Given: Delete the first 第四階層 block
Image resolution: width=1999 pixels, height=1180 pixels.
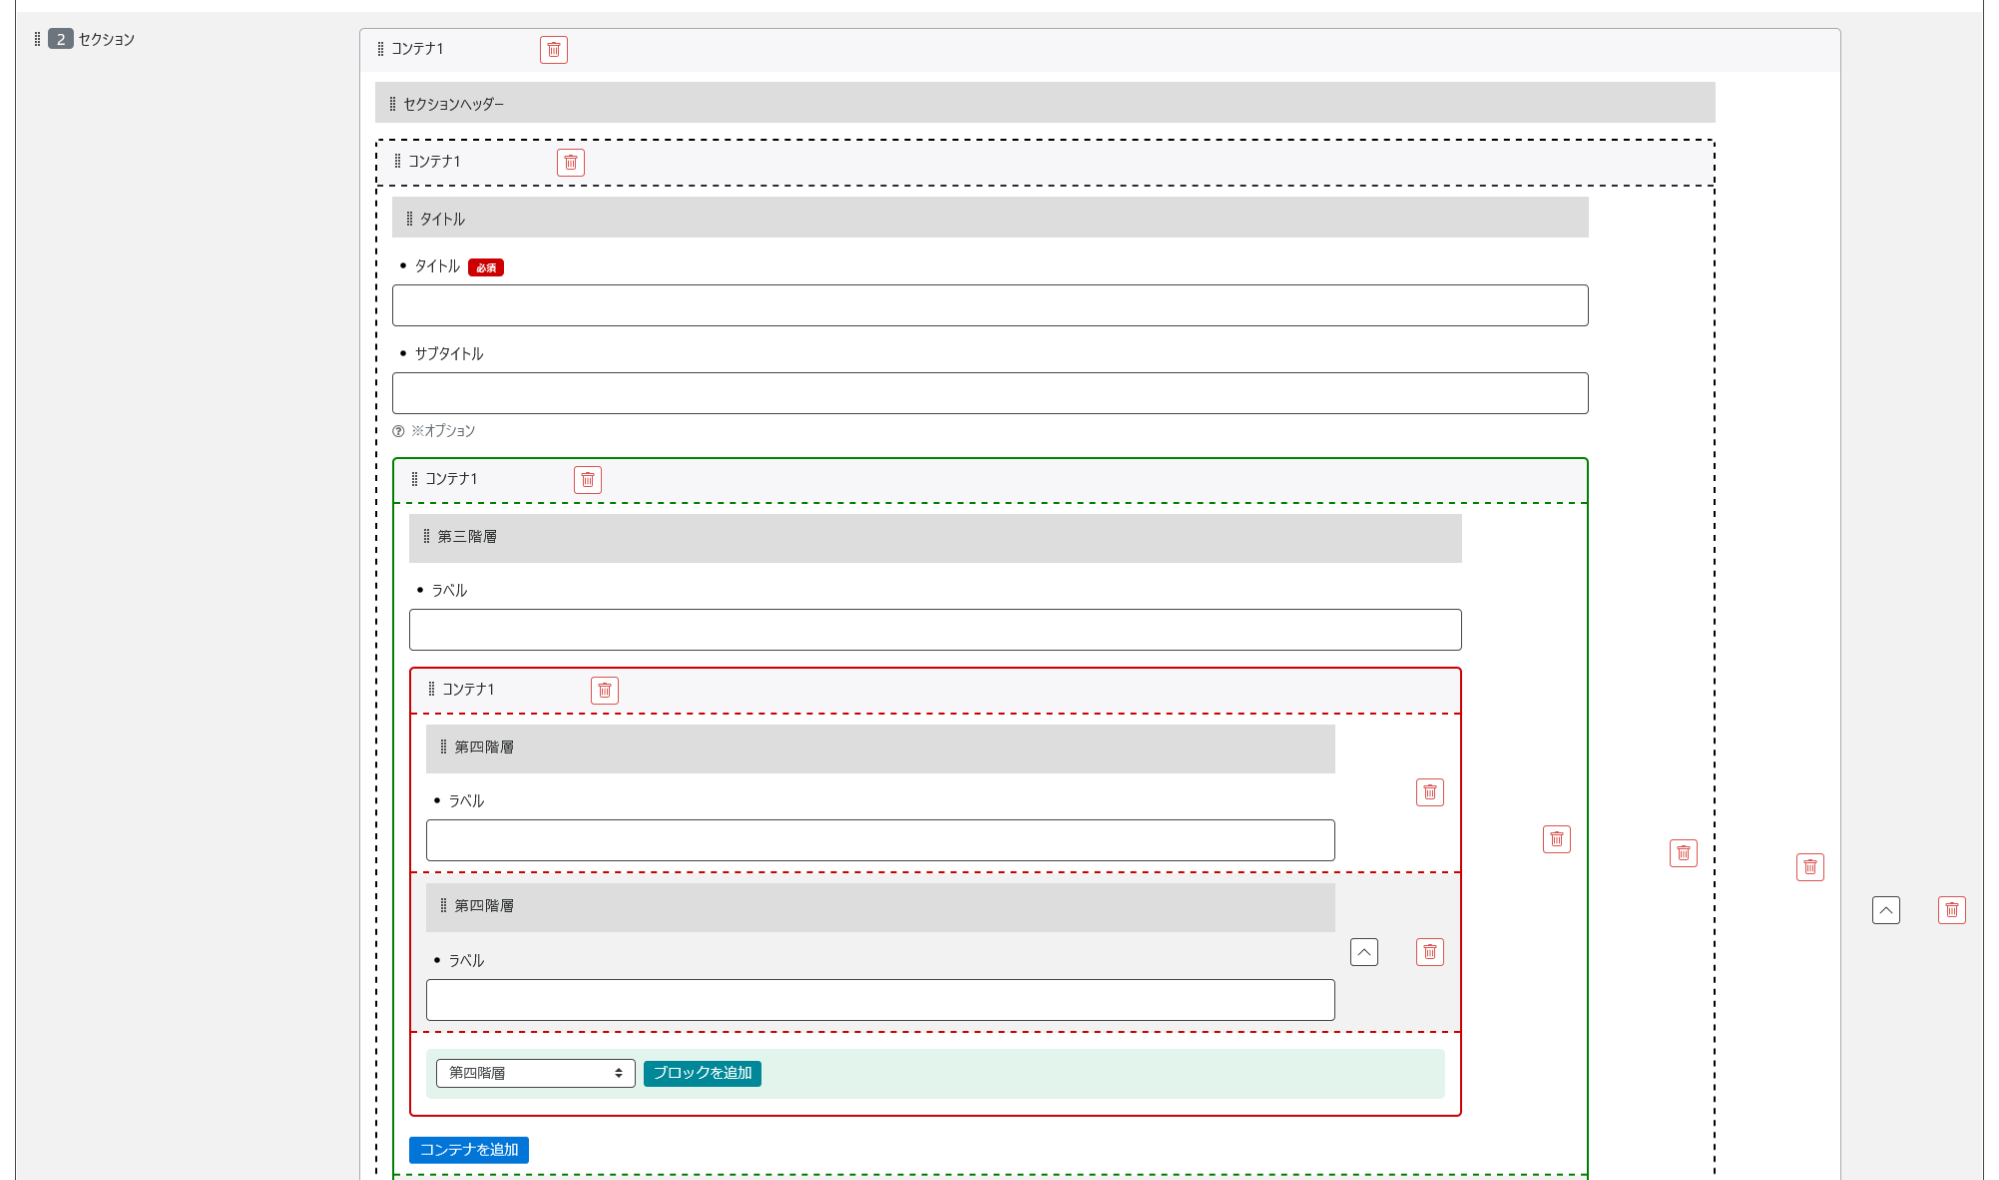Looking at the screenshot, I should [1429, 793].
